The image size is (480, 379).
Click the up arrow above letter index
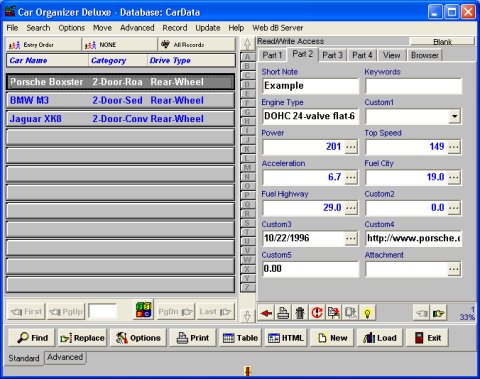click(247, 44)
